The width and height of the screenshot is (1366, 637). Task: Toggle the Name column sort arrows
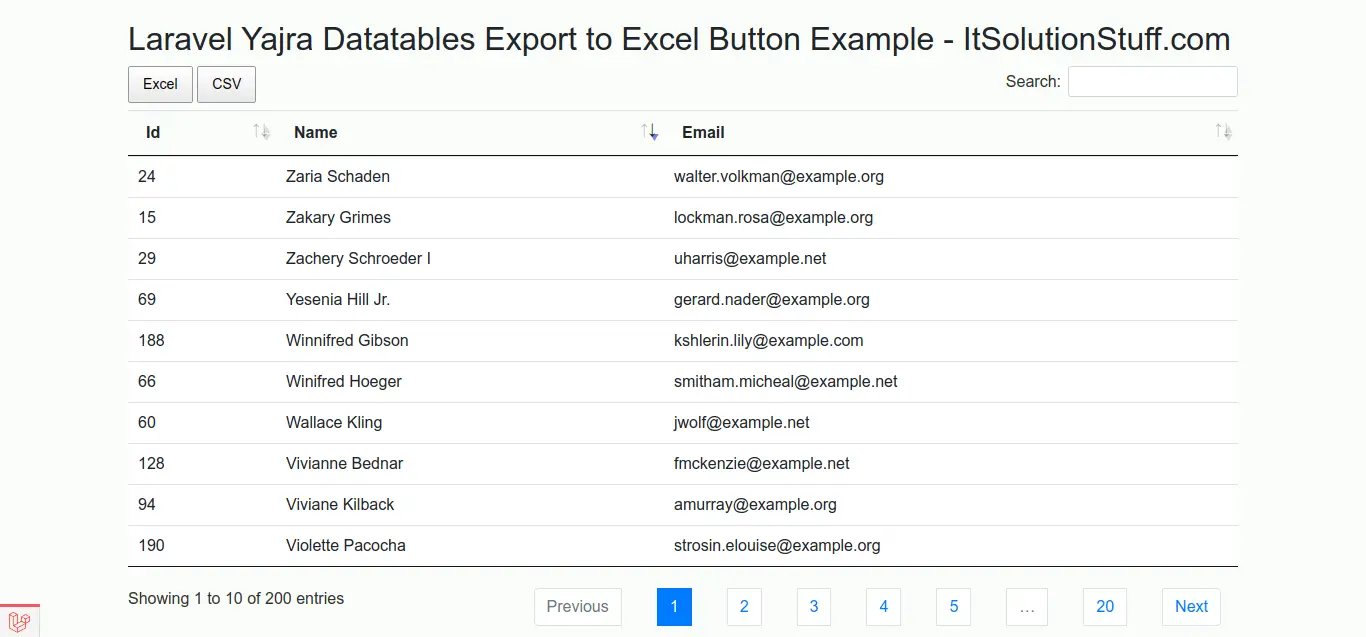[x=649, y=132]
